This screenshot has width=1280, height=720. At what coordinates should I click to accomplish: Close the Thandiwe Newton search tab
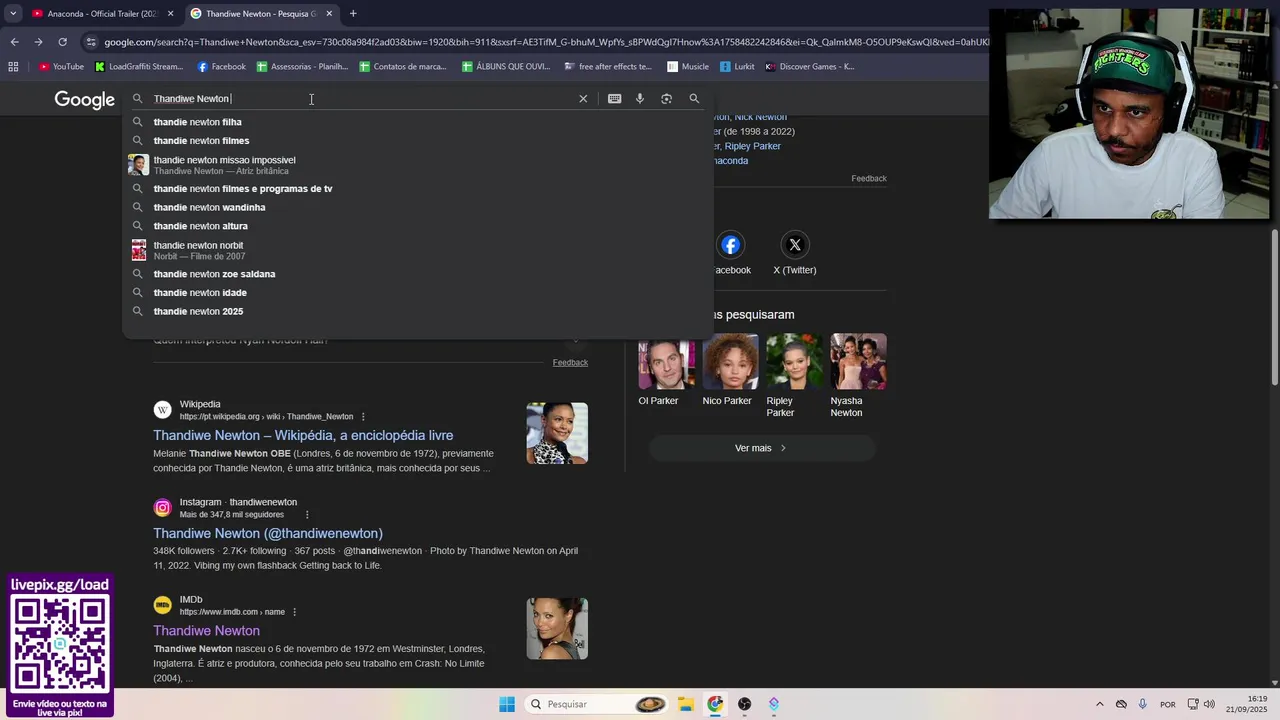329,14
